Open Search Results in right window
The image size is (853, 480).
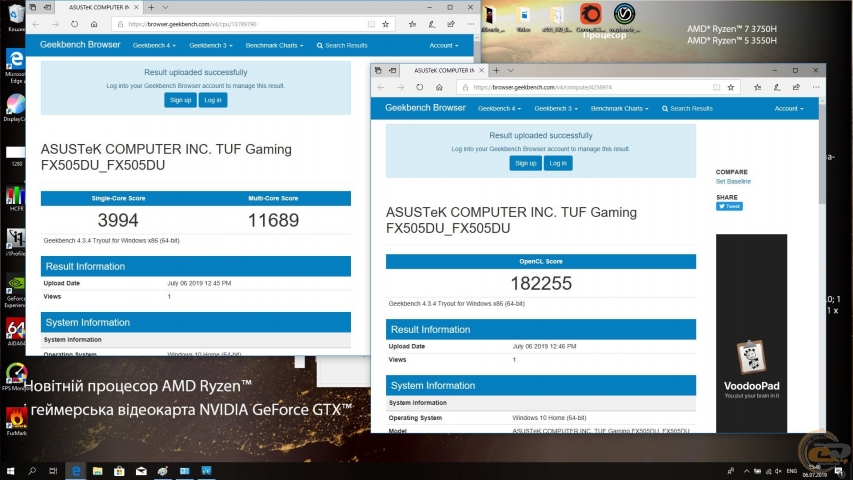688,109
